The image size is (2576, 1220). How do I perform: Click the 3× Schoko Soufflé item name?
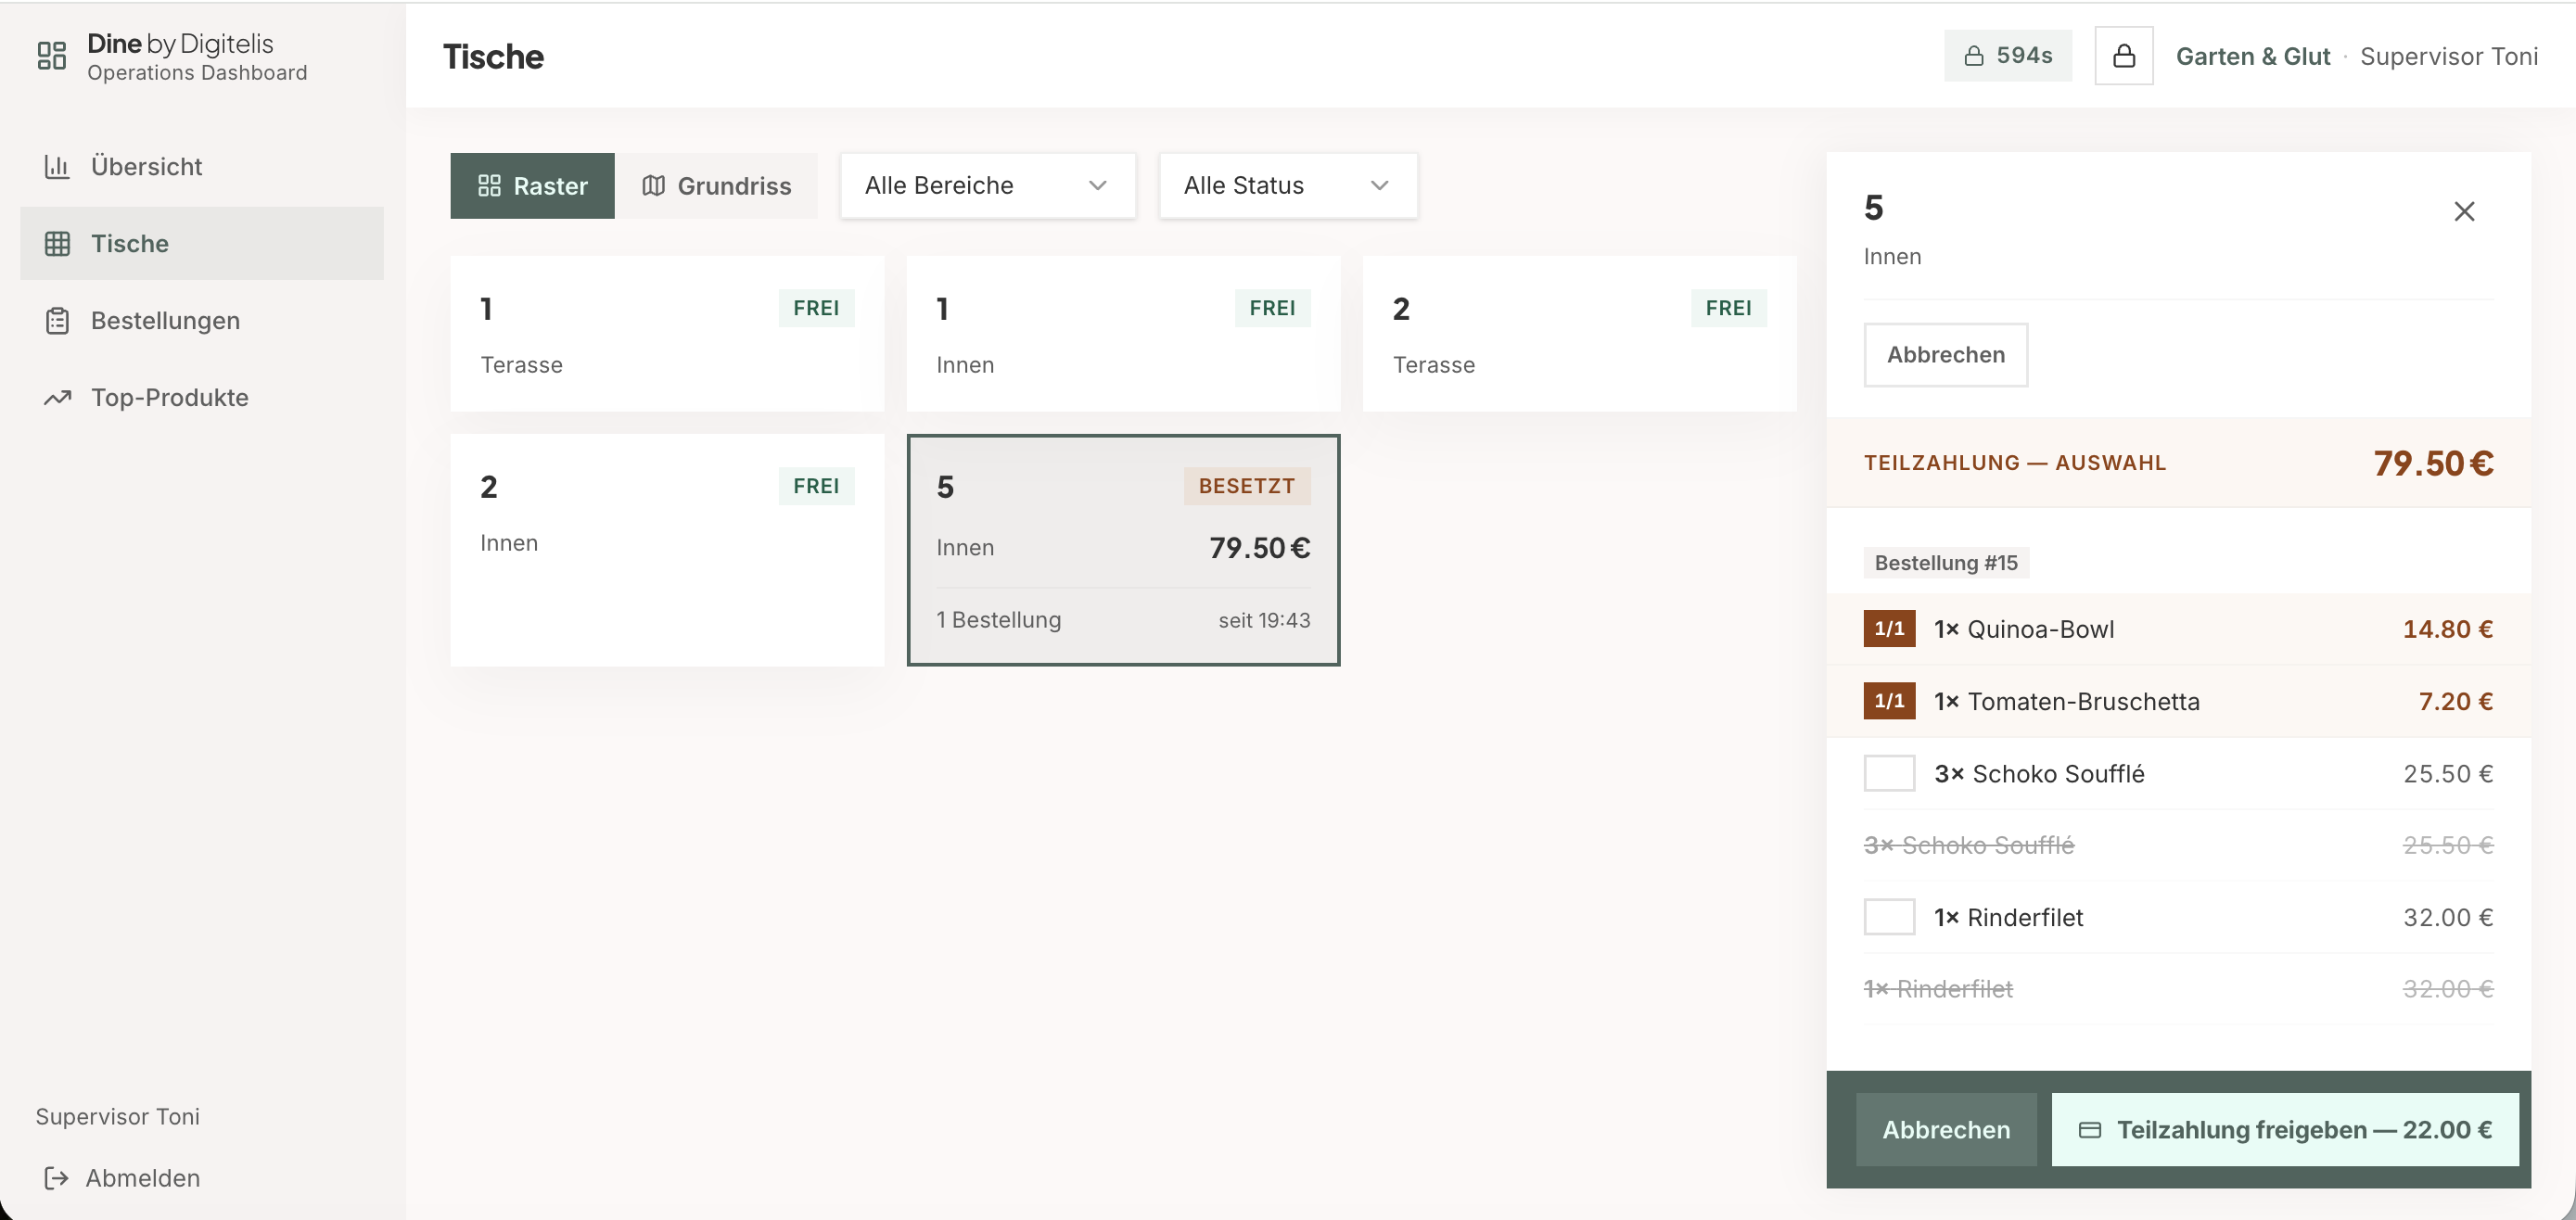pyautogui.click(x=2039, y=773)
